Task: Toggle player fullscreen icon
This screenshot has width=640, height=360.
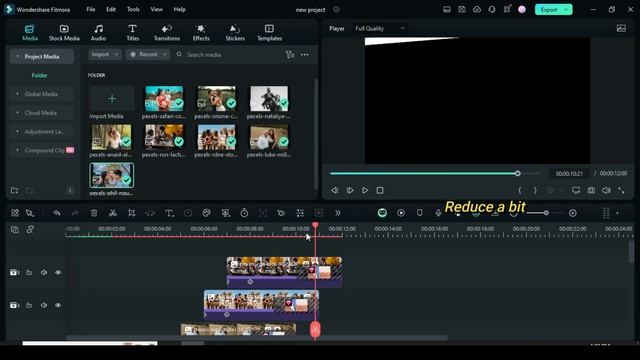Action: 621,190
